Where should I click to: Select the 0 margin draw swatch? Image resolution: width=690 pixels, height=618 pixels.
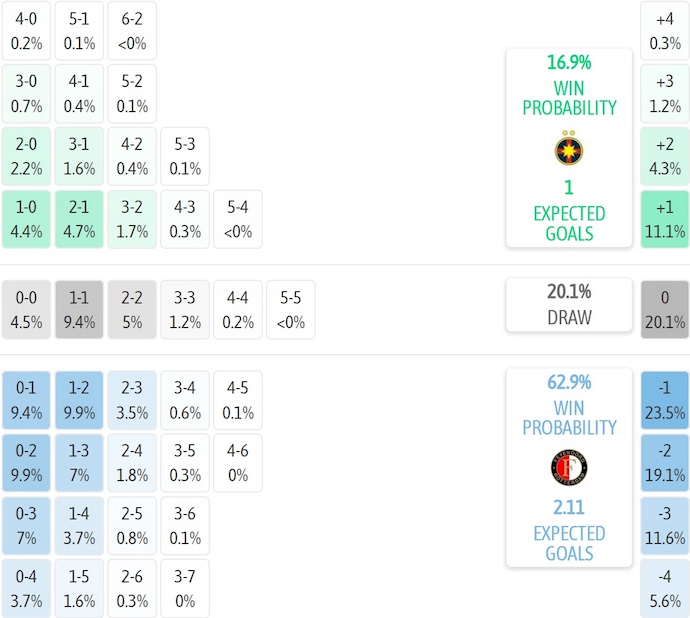coord(664,309)
